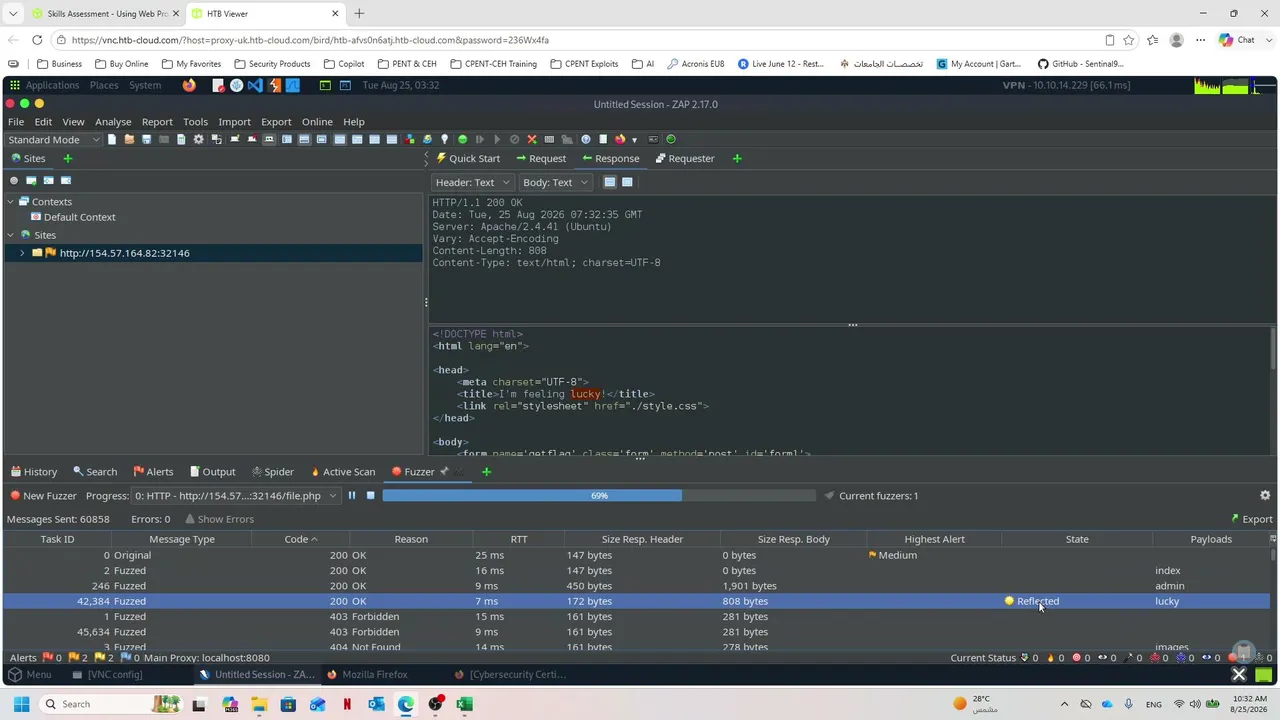The height and width of the screenshot is (720, 1280).
Task: Expand the http://154.57.164.82:32146 site node
Action: (22, 253)
